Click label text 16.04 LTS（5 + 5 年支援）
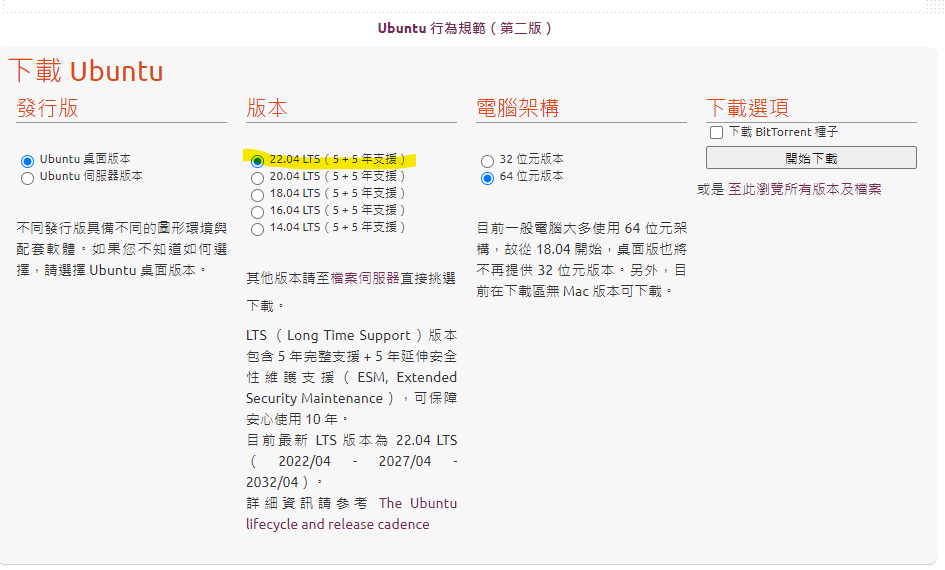This screenshot has height=570, width=945. click(x=338, y=210)
